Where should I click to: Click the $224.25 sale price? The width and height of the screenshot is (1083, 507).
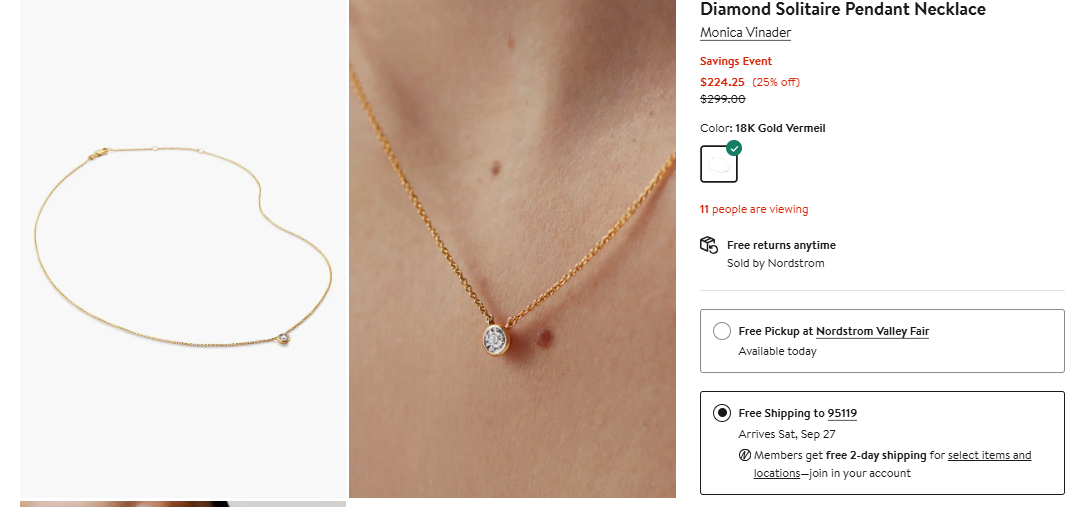pyautogui.click(x=722, y=82)
